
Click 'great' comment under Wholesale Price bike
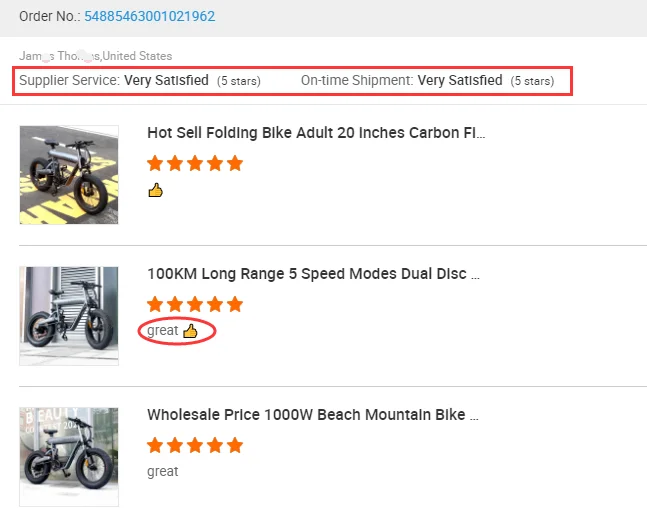(x=162, y=471)
